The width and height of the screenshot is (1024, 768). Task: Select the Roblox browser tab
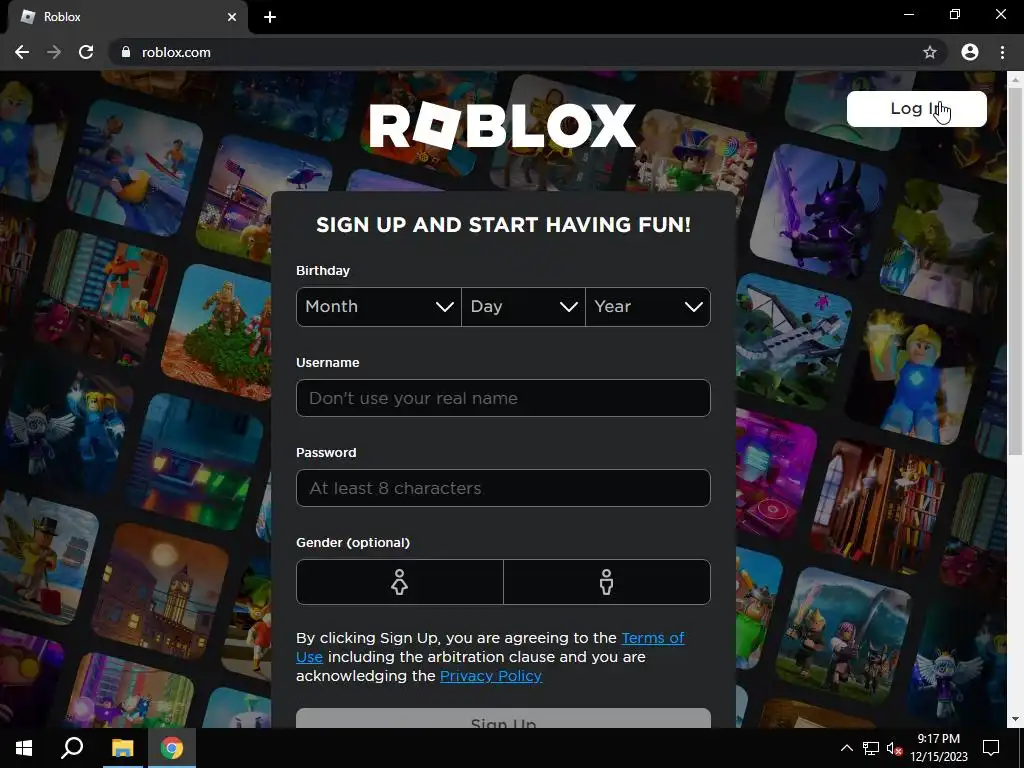click(127, 17)
